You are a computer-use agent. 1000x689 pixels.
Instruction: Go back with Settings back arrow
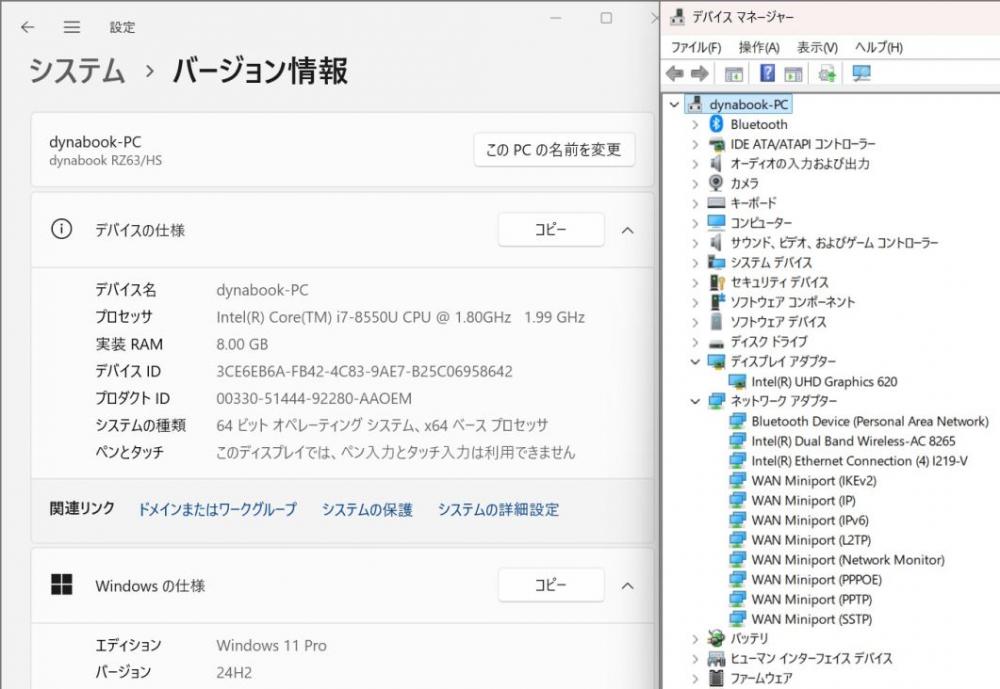point(27,27)
